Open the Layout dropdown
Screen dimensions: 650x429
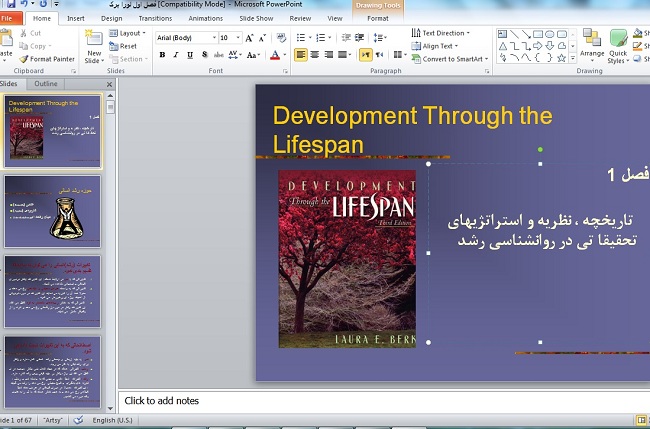click(127, 33)
